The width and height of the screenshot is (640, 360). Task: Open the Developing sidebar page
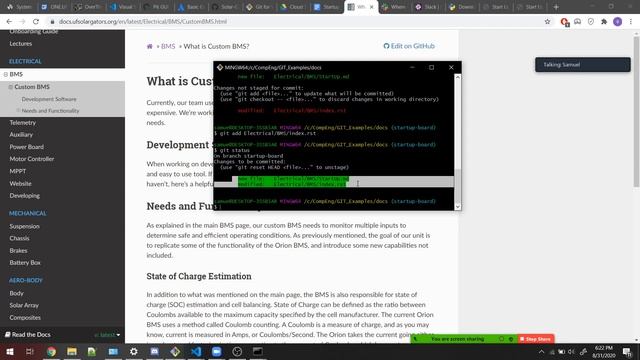coord(24,196)
